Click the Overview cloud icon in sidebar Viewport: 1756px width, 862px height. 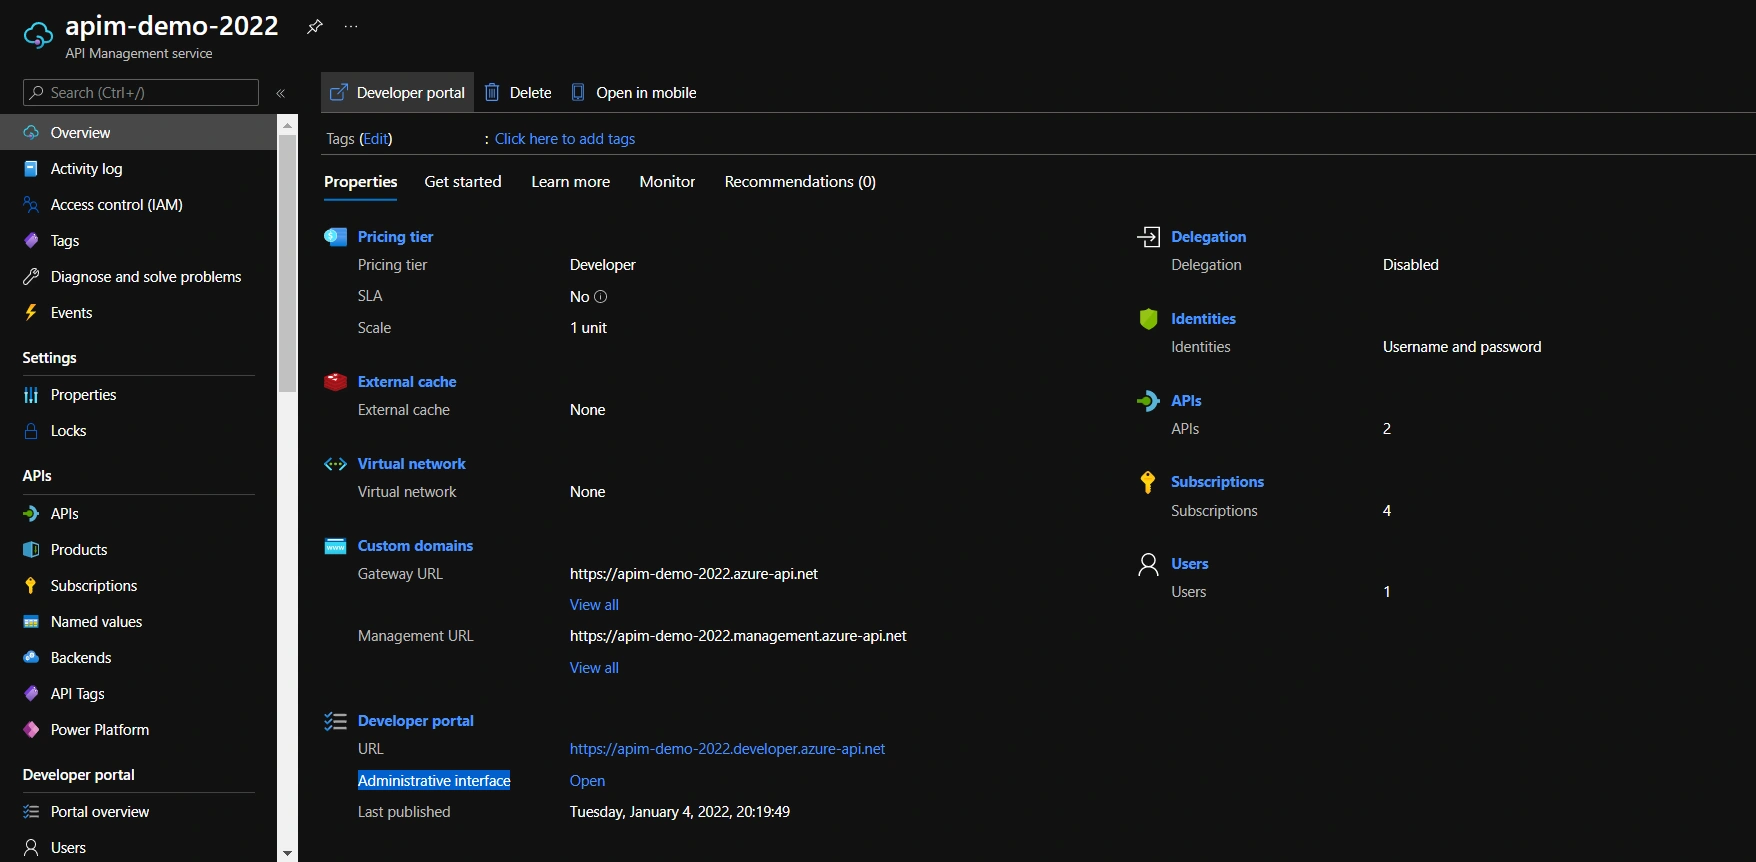[31, 132]
